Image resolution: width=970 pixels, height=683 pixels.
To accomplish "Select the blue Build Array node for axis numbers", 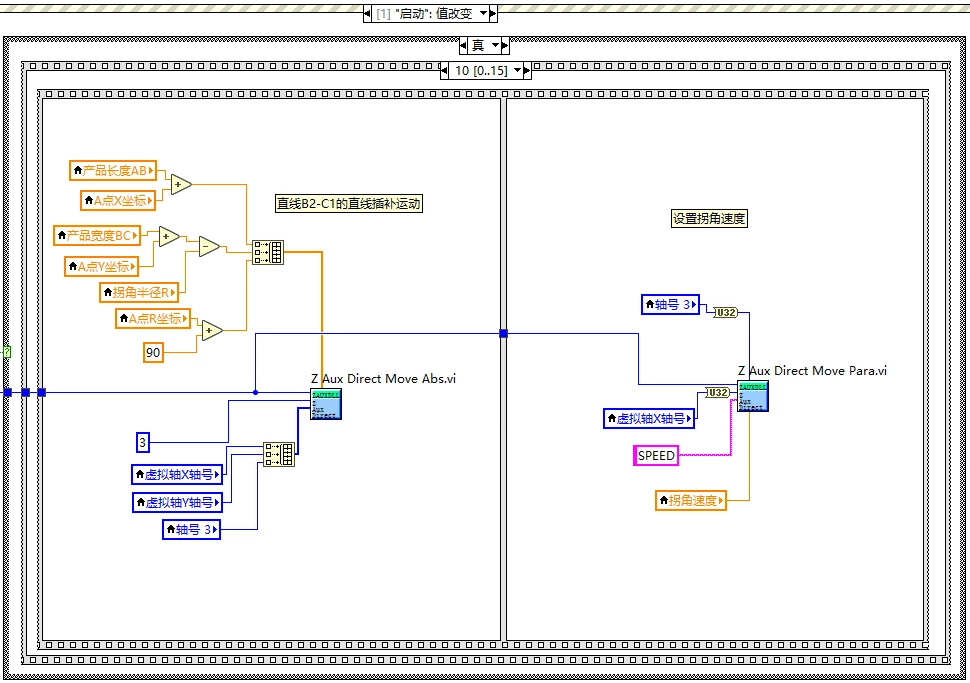I will click(279, 454).
